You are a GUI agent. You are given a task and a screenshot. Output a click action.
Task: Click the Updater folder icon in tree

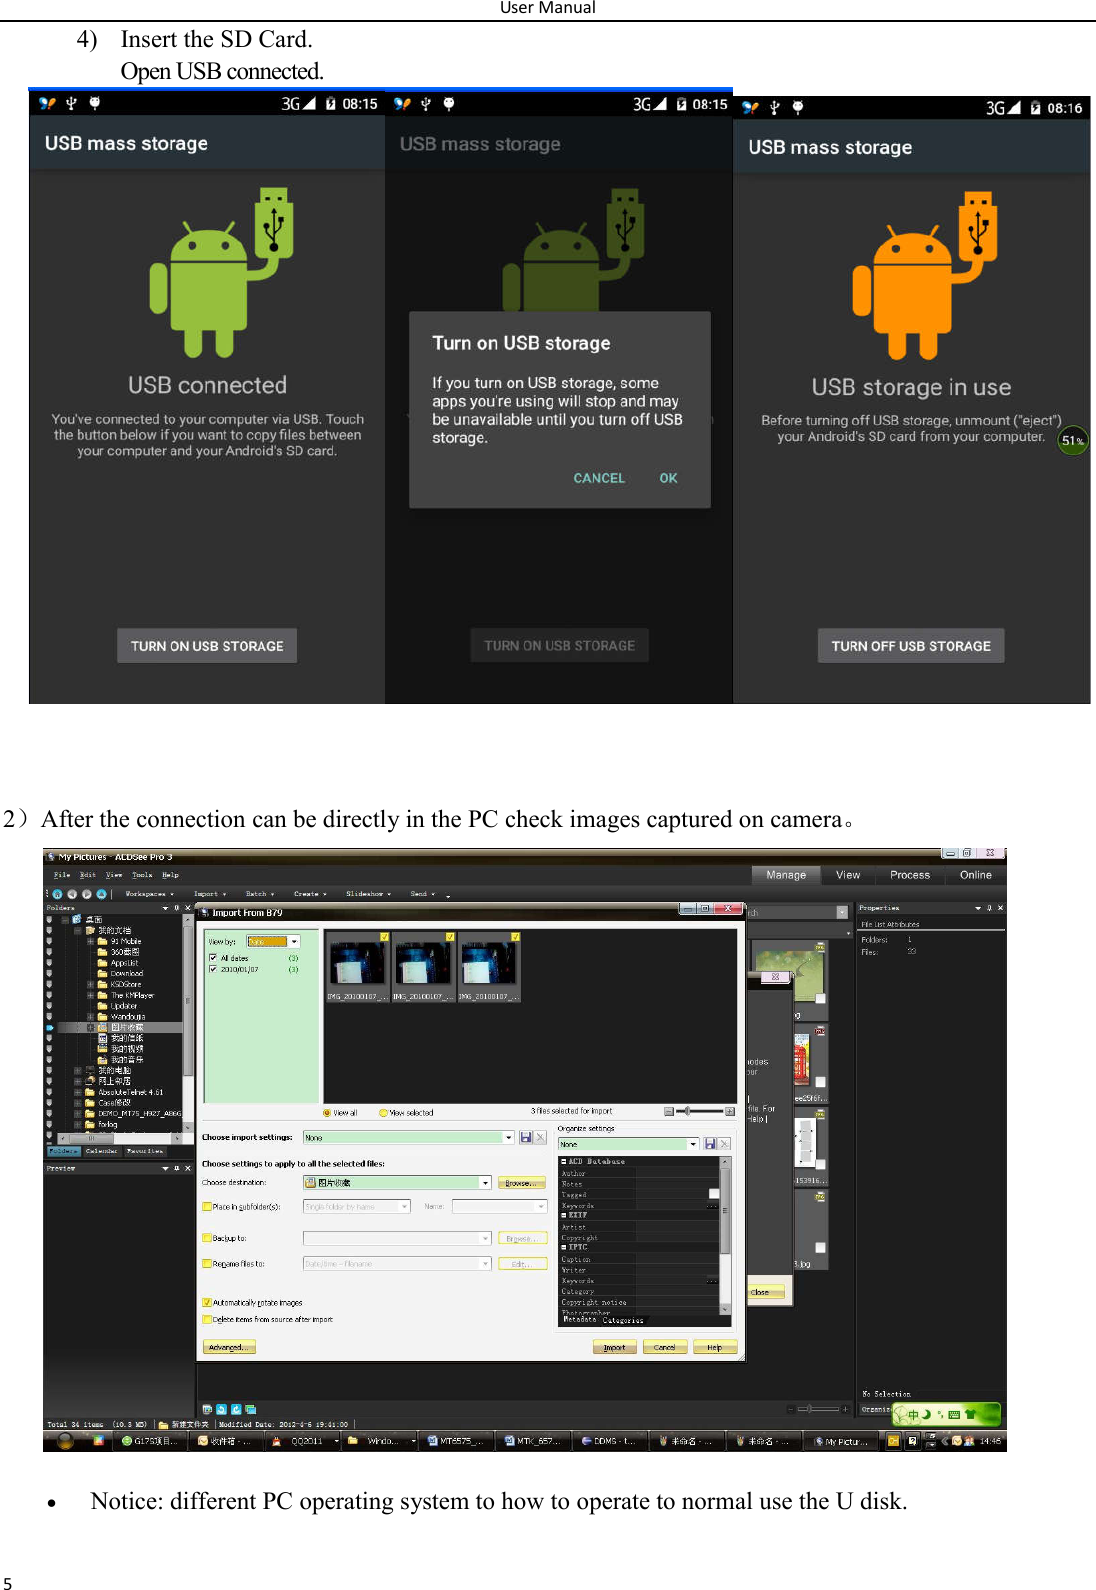point(102,1006)
